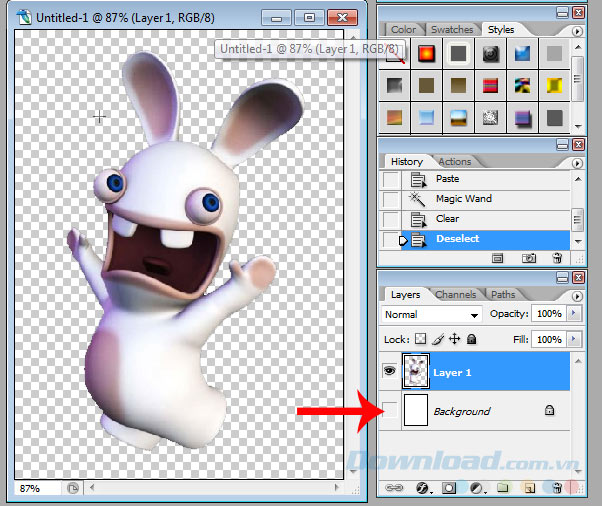Click the lock position (move) icon
602x506 pixels.
tap(454, 340)
